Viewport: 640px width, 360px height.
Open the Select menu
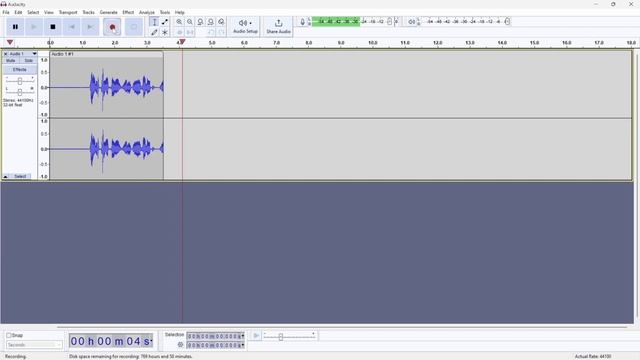pos(33,12)
